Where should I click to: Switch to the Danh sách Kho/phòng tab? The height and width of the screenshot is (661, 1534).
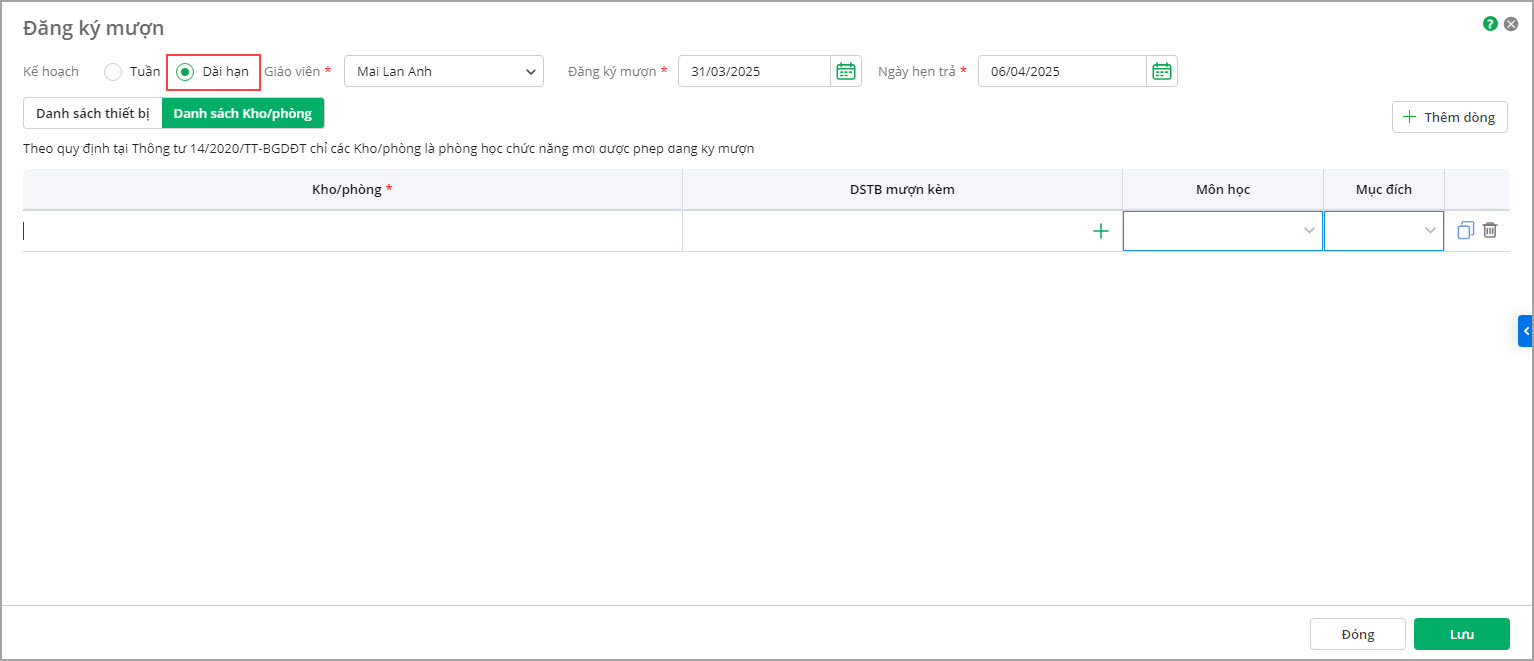pyautogui.click(x=243, y=113)
